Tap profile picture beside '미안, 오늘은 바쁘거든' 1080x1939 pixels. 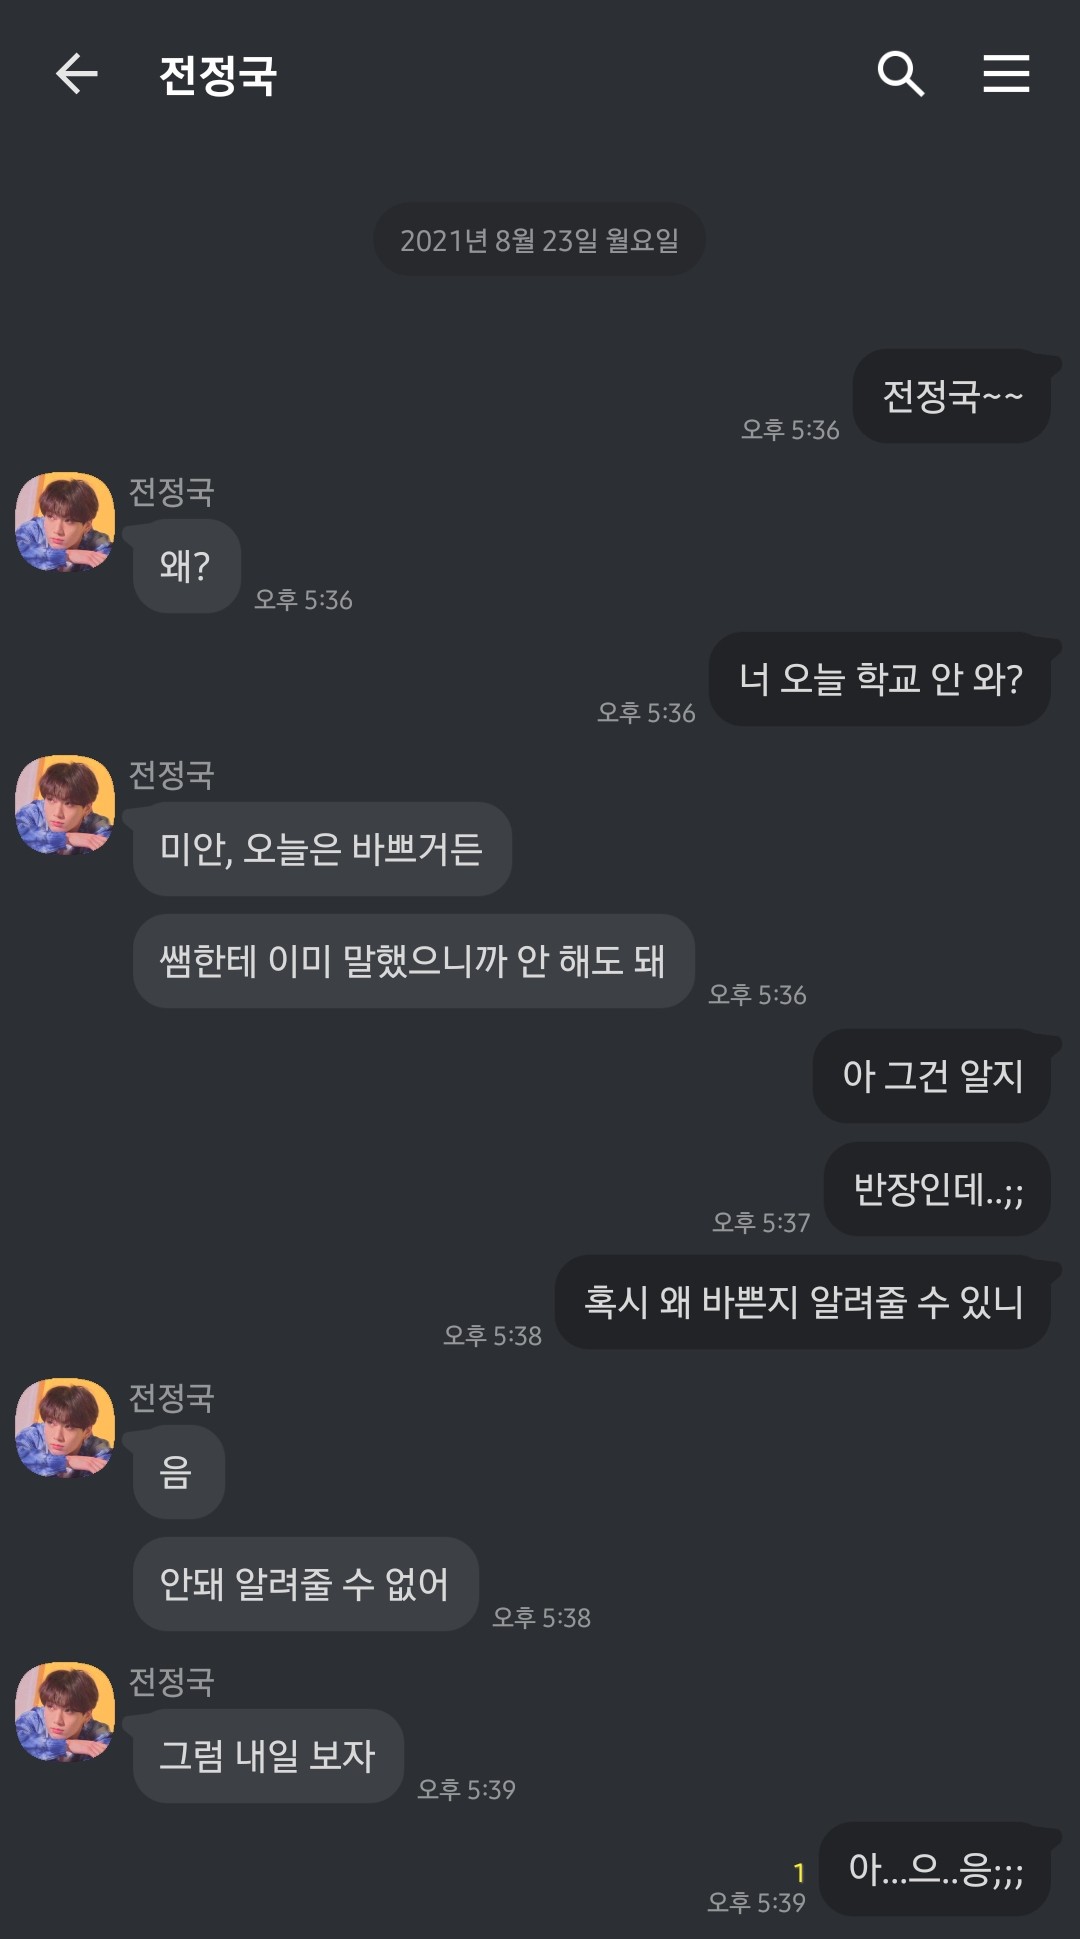65,805
